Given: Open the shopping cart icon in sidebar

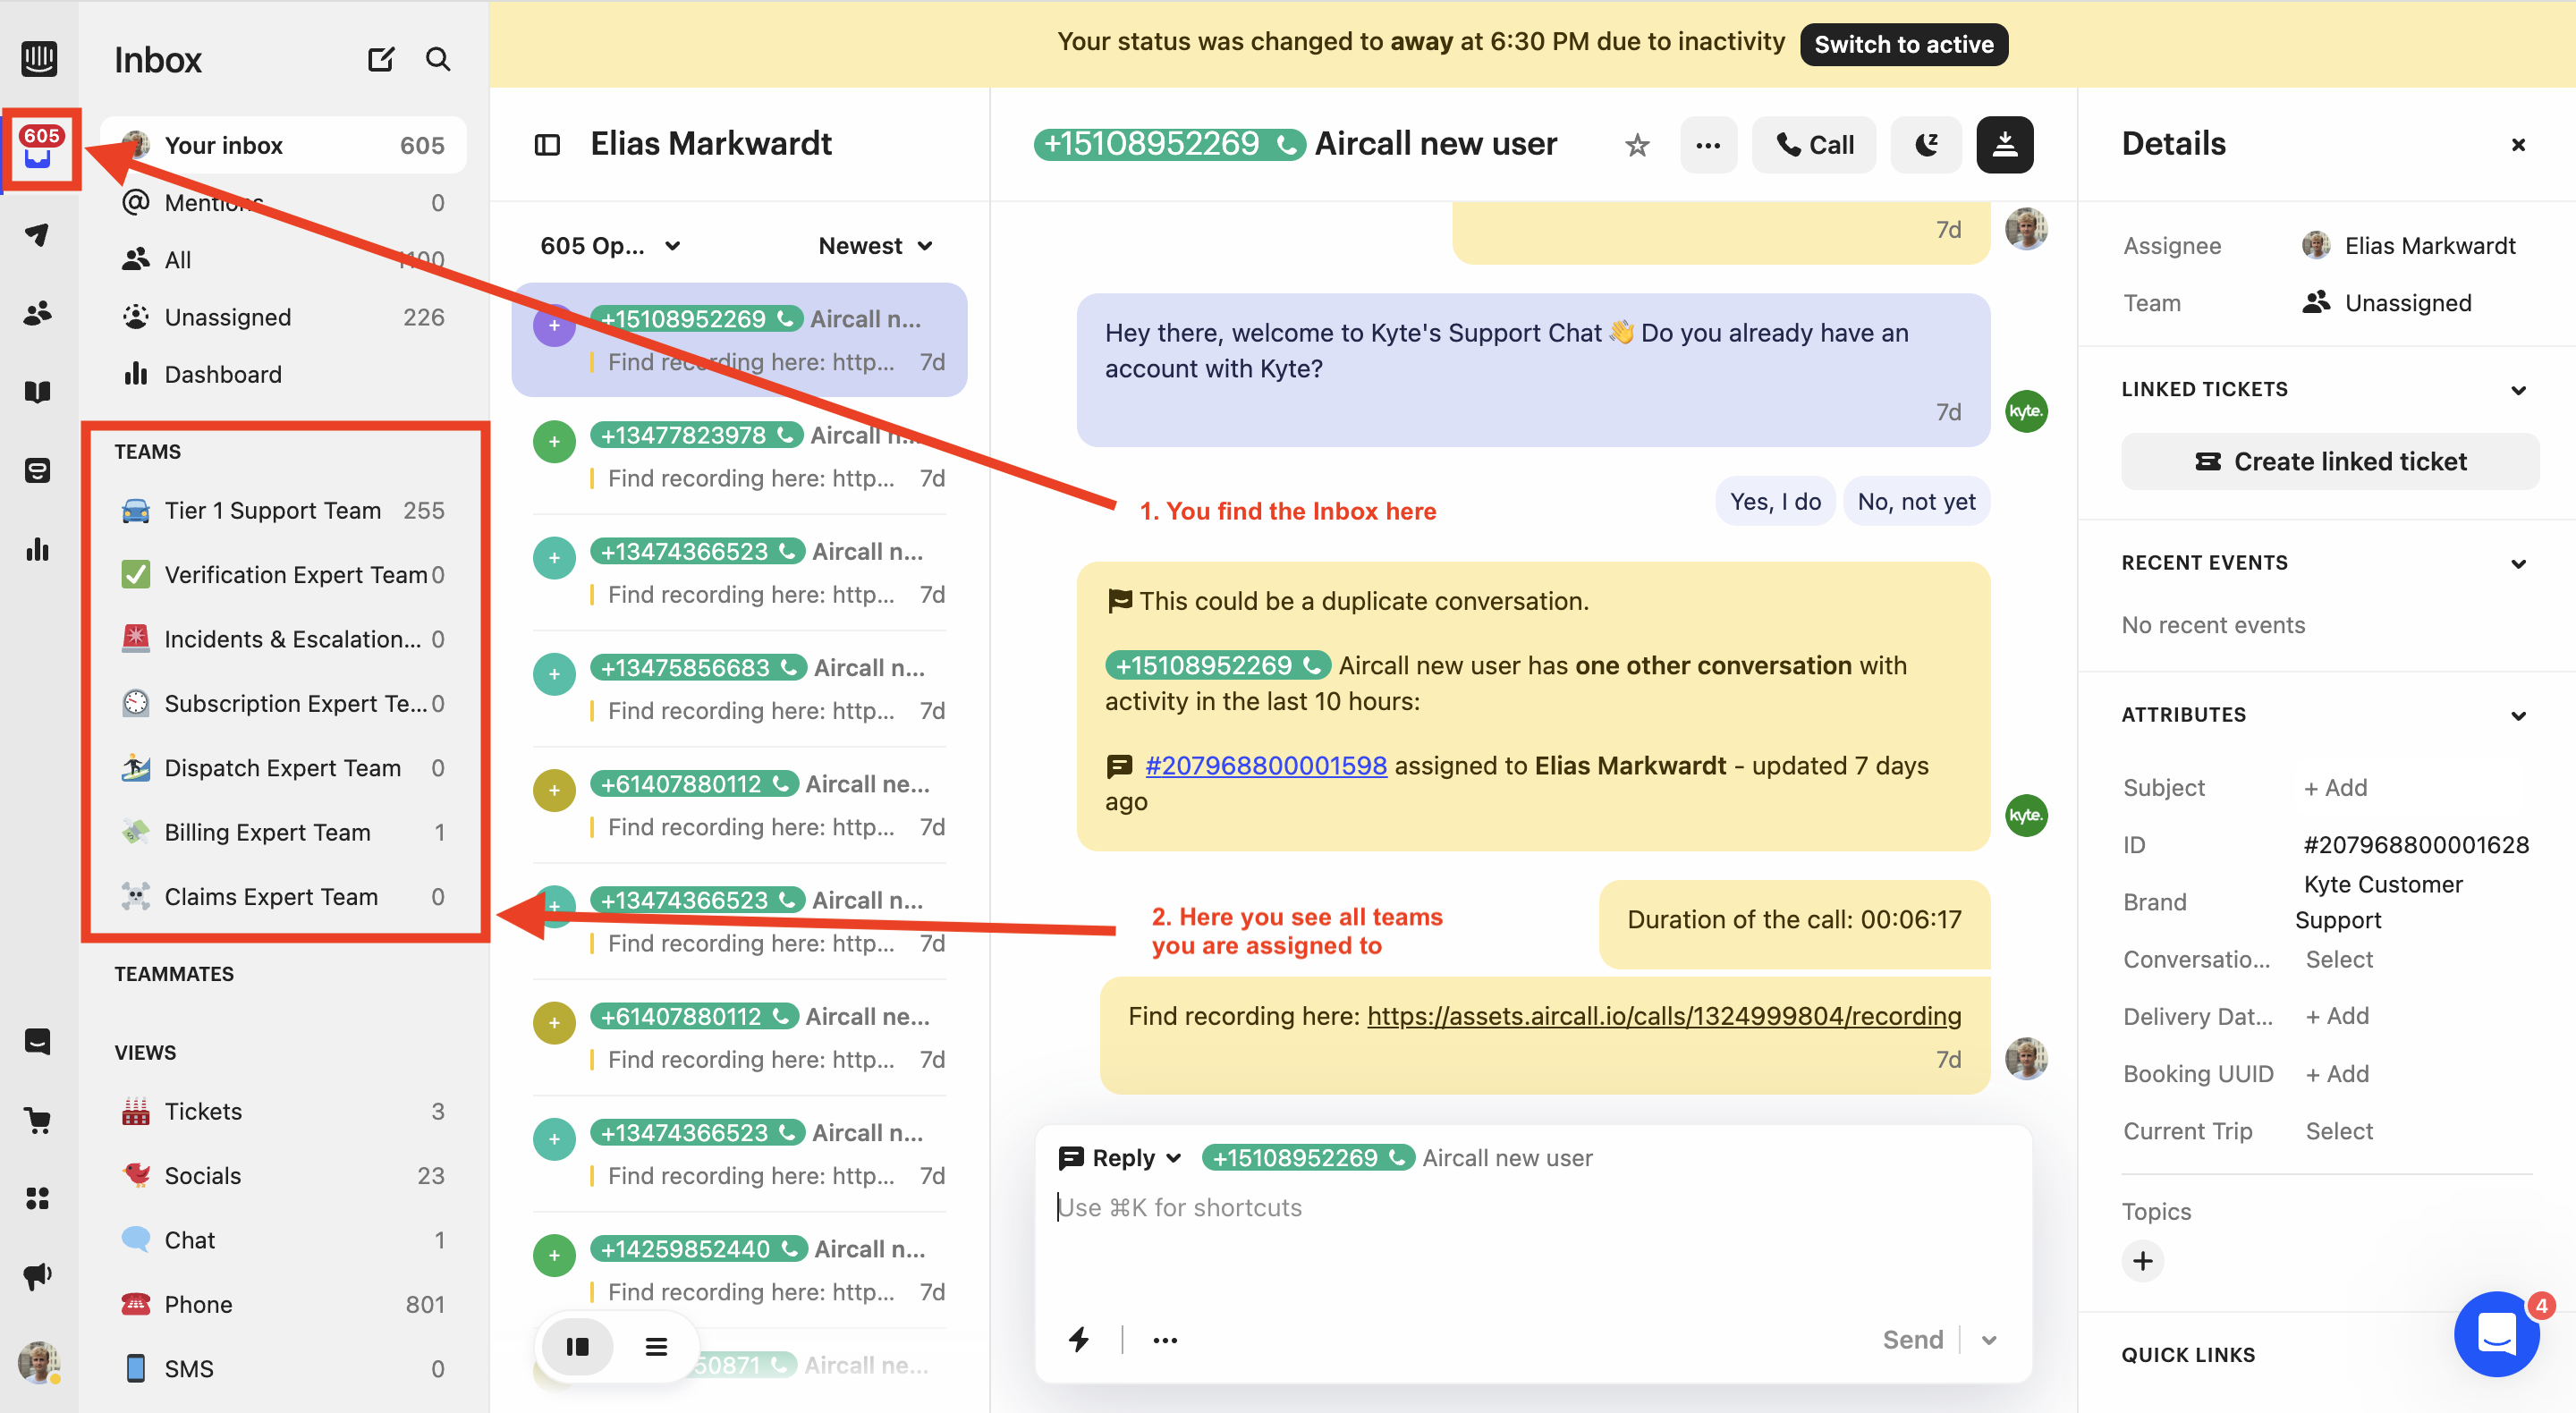Looking at the screenshot, I should [x=38, y=1120].
